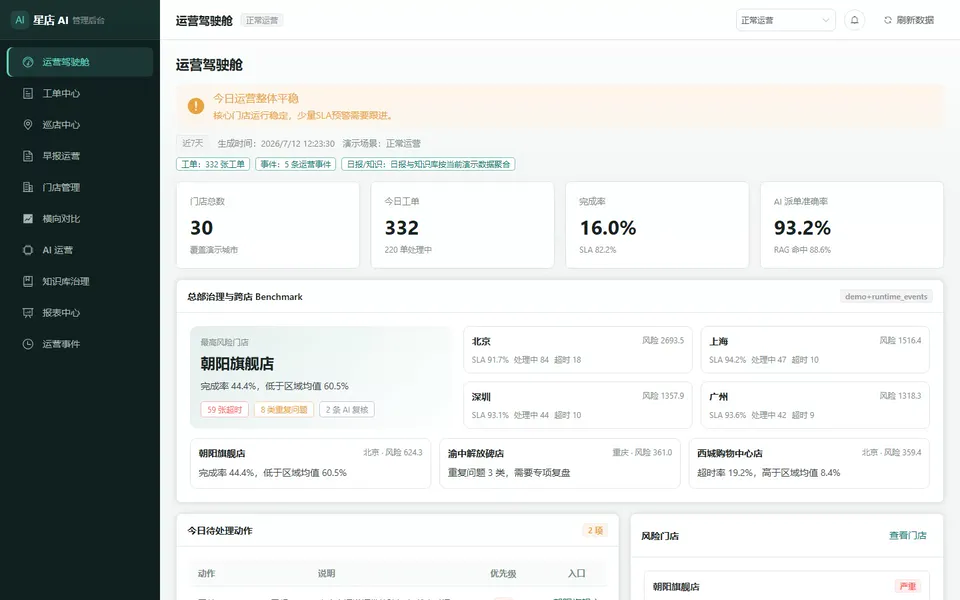The image size is (960, 600).
Task: Click the 横向对比 chart icon
Action: (28, 218)
